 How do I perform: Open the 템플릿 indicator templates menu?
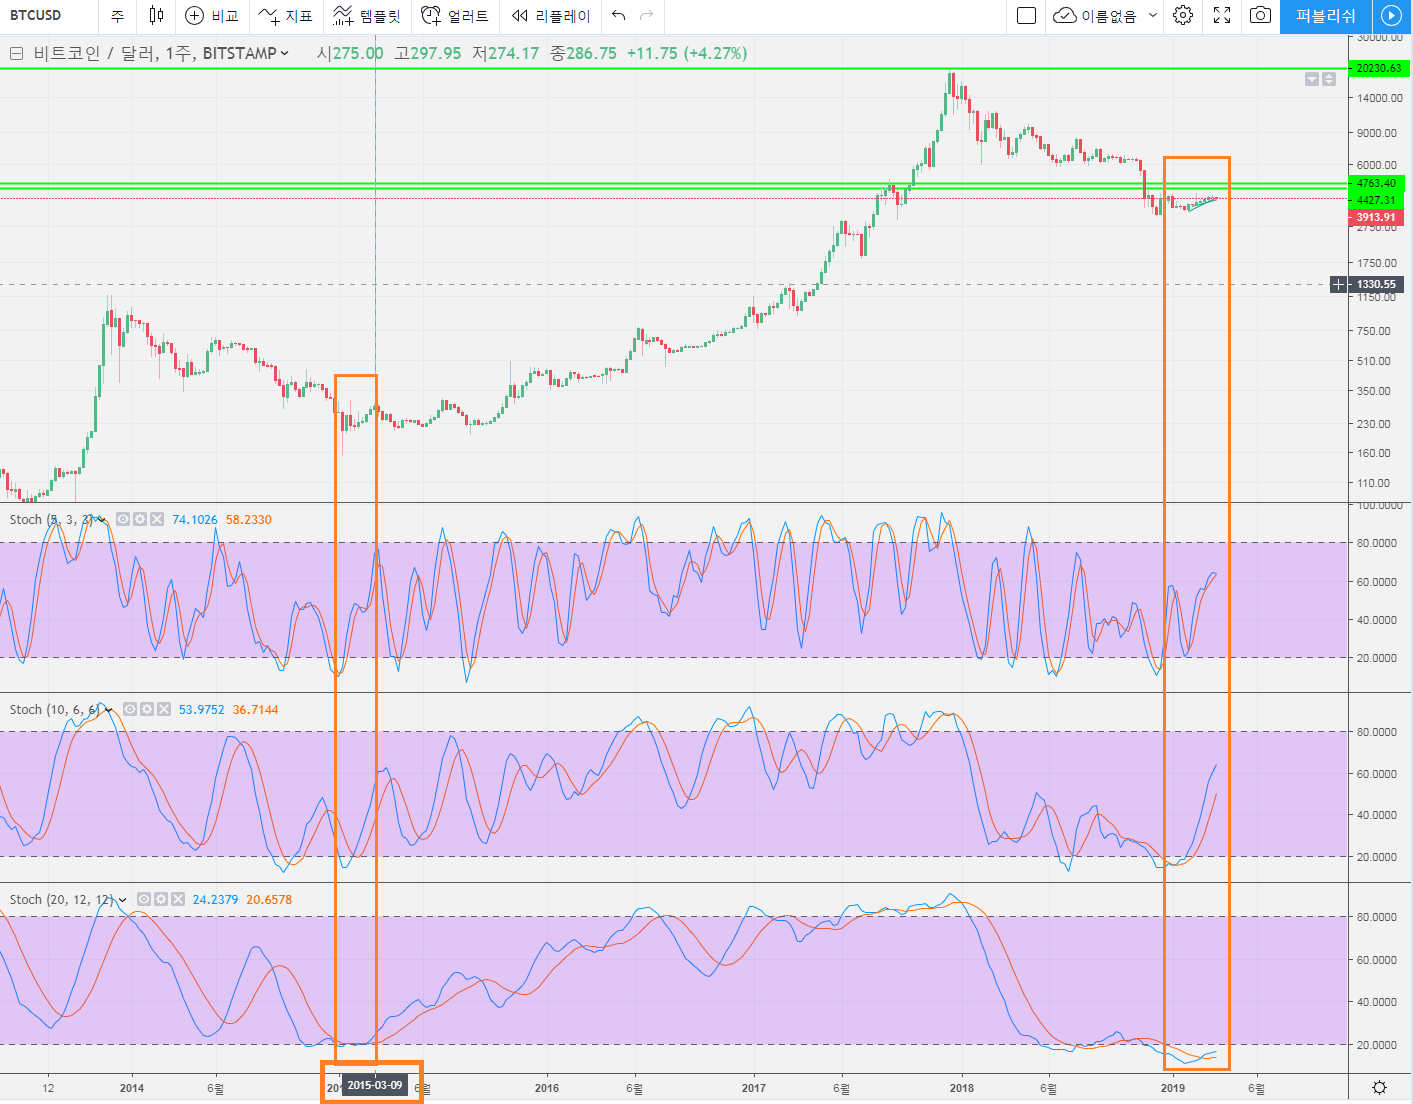pyautogui.click(x=367, y=16)
